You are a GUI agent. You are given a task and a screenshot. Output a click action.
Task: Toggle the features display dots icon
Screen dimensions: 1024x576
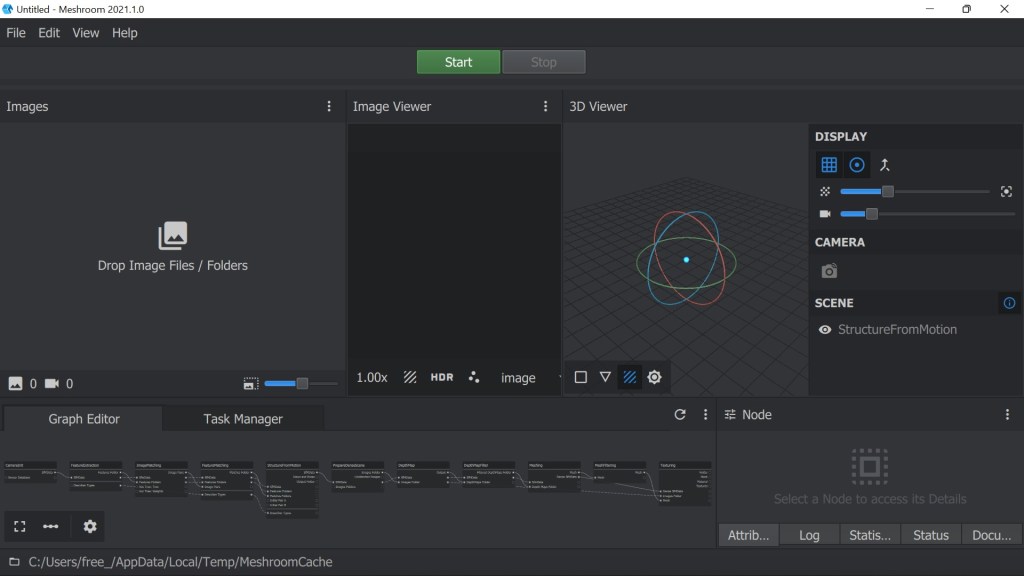(474, 377)
